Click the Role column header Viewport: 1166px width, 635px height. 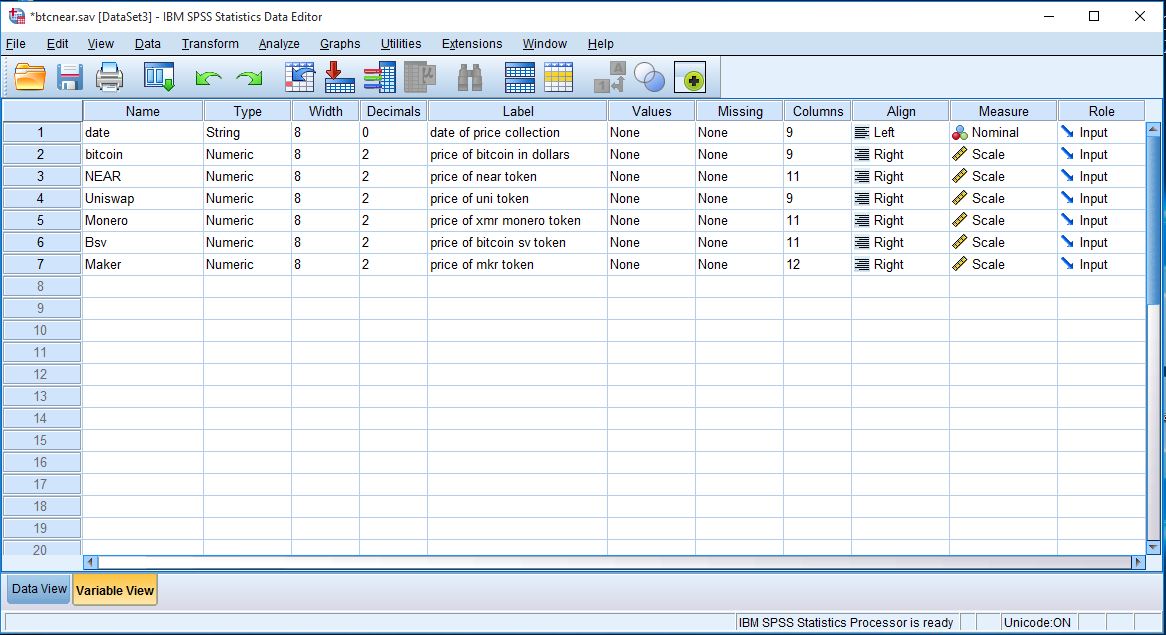1101,111
